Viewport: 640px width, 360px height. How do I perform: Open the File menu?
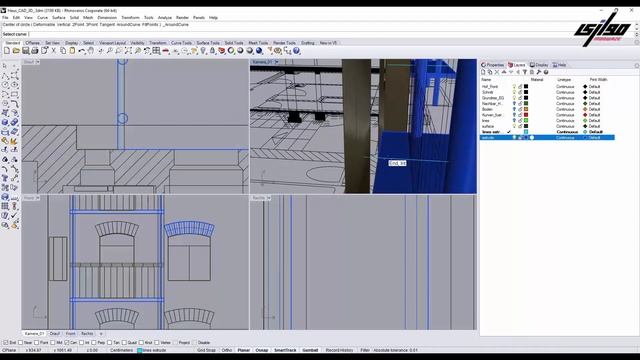(x=5, y=18)
